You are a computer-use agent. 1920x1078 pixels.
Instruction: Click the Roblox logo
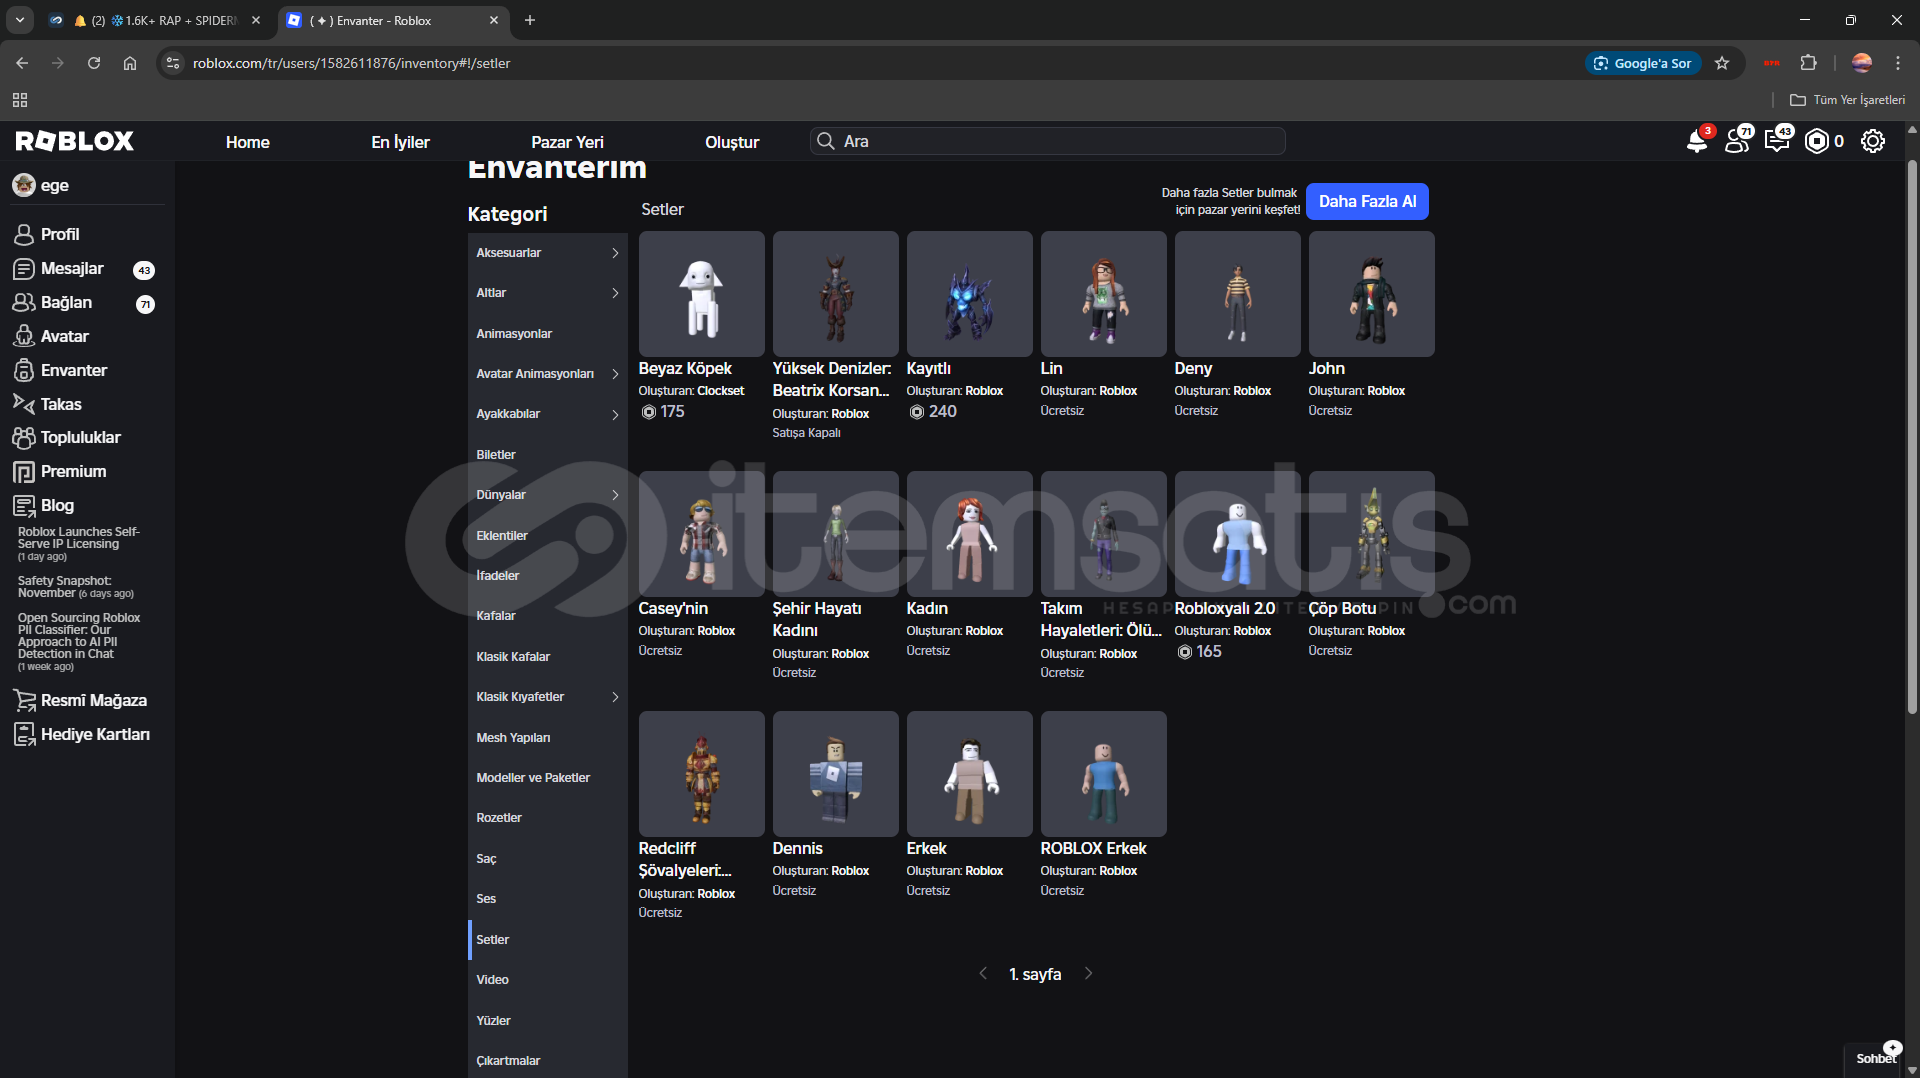(75, 141)
